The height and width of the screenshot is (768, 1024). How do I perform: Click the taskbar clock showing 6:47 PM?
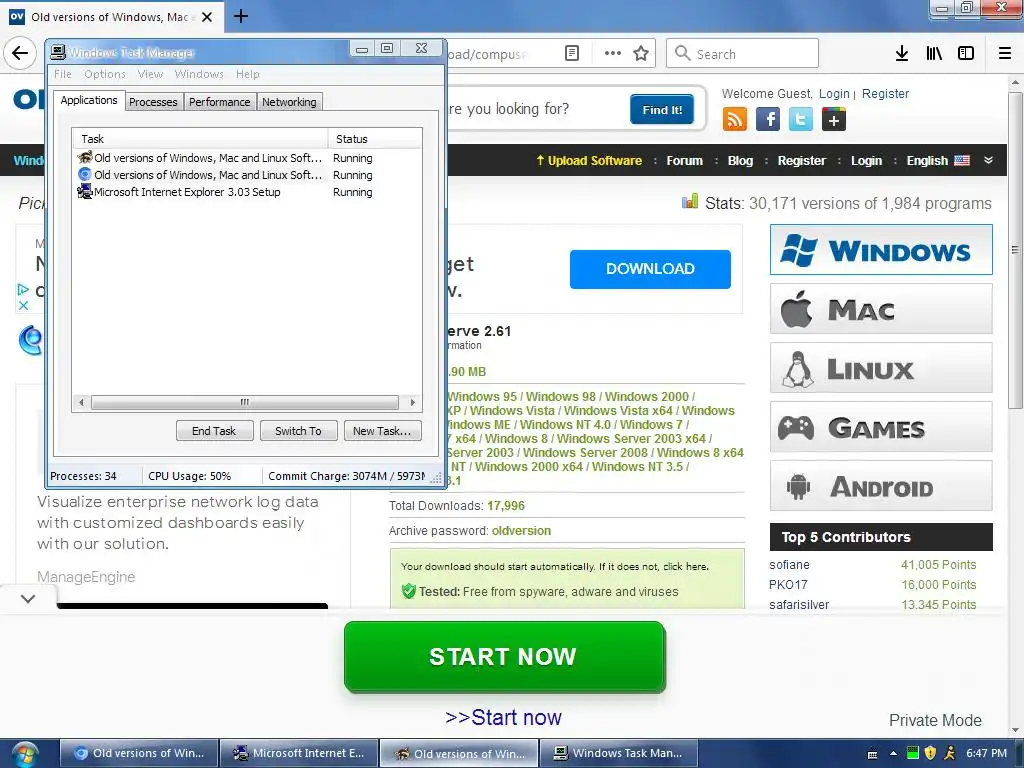tap(986, 753)
